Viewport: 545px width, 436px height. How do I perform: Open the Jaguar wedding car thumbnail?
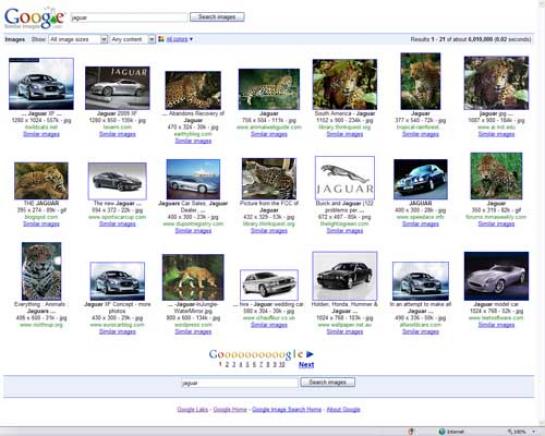coord(269,285)
